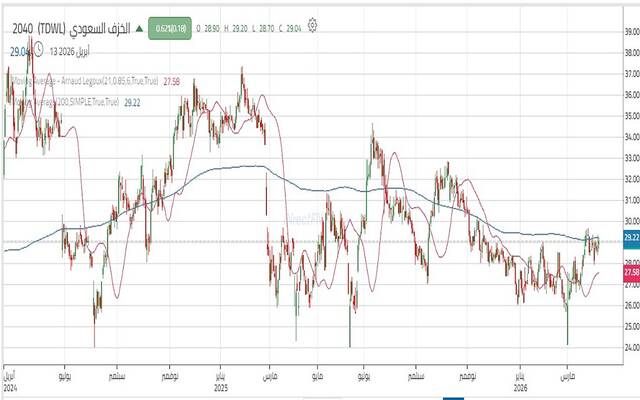Open chart settings gear icon
640x400 pixels.
[313, 24]
